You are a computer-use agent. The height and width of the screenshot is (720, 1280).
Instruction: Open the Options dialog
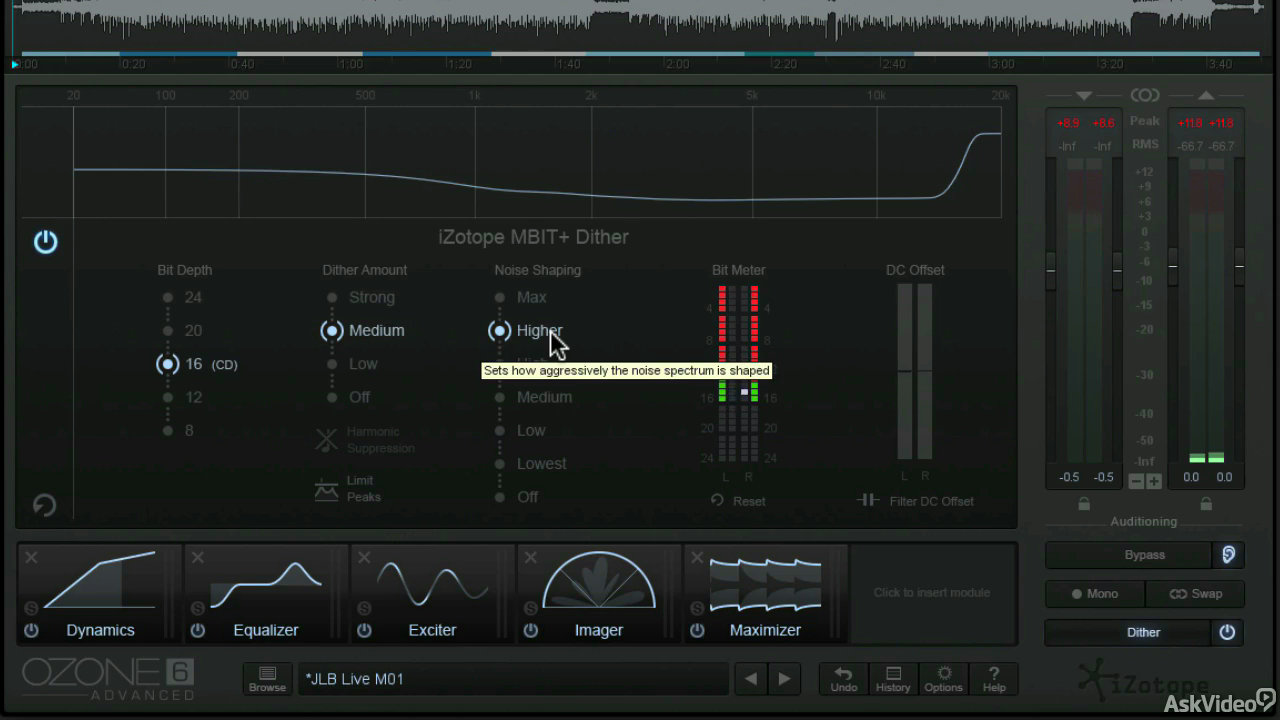tap(943, 679)
